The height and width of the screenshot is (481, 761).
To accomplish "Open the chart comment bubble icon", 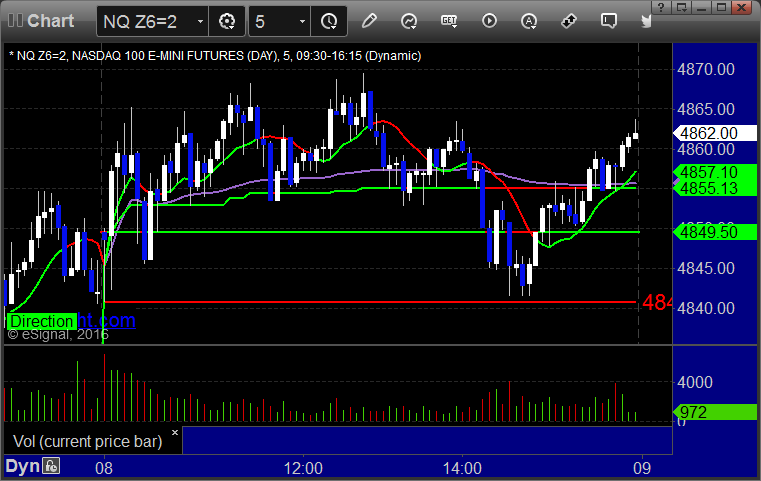I will coord(609,21).
